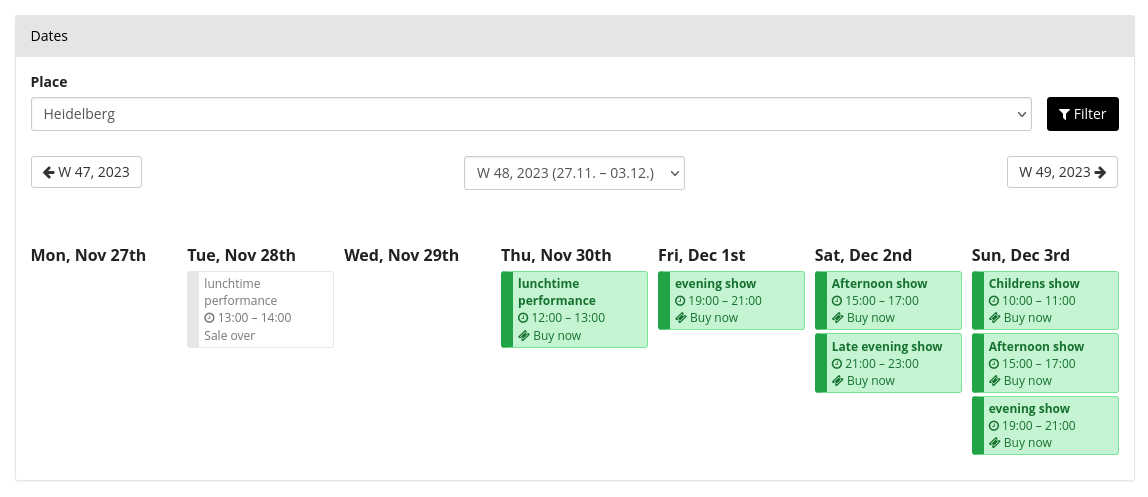Click Buy now for Childrens show

[1028, 318]
